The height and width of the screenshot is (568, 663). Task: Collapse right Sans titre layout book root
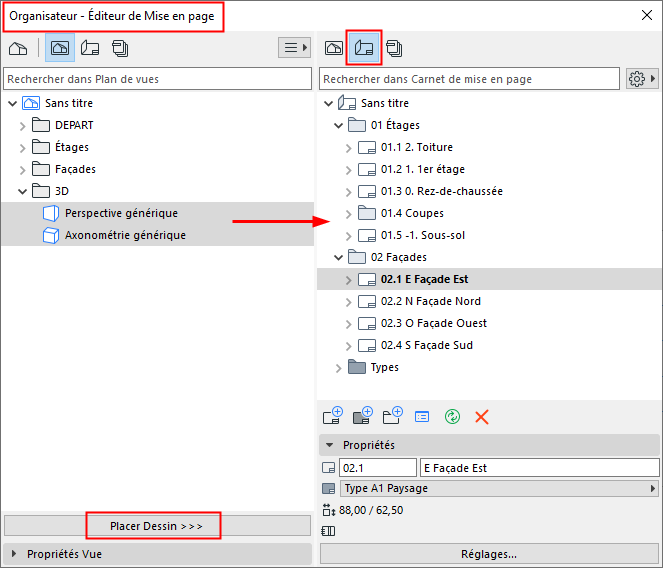[329, 103]
